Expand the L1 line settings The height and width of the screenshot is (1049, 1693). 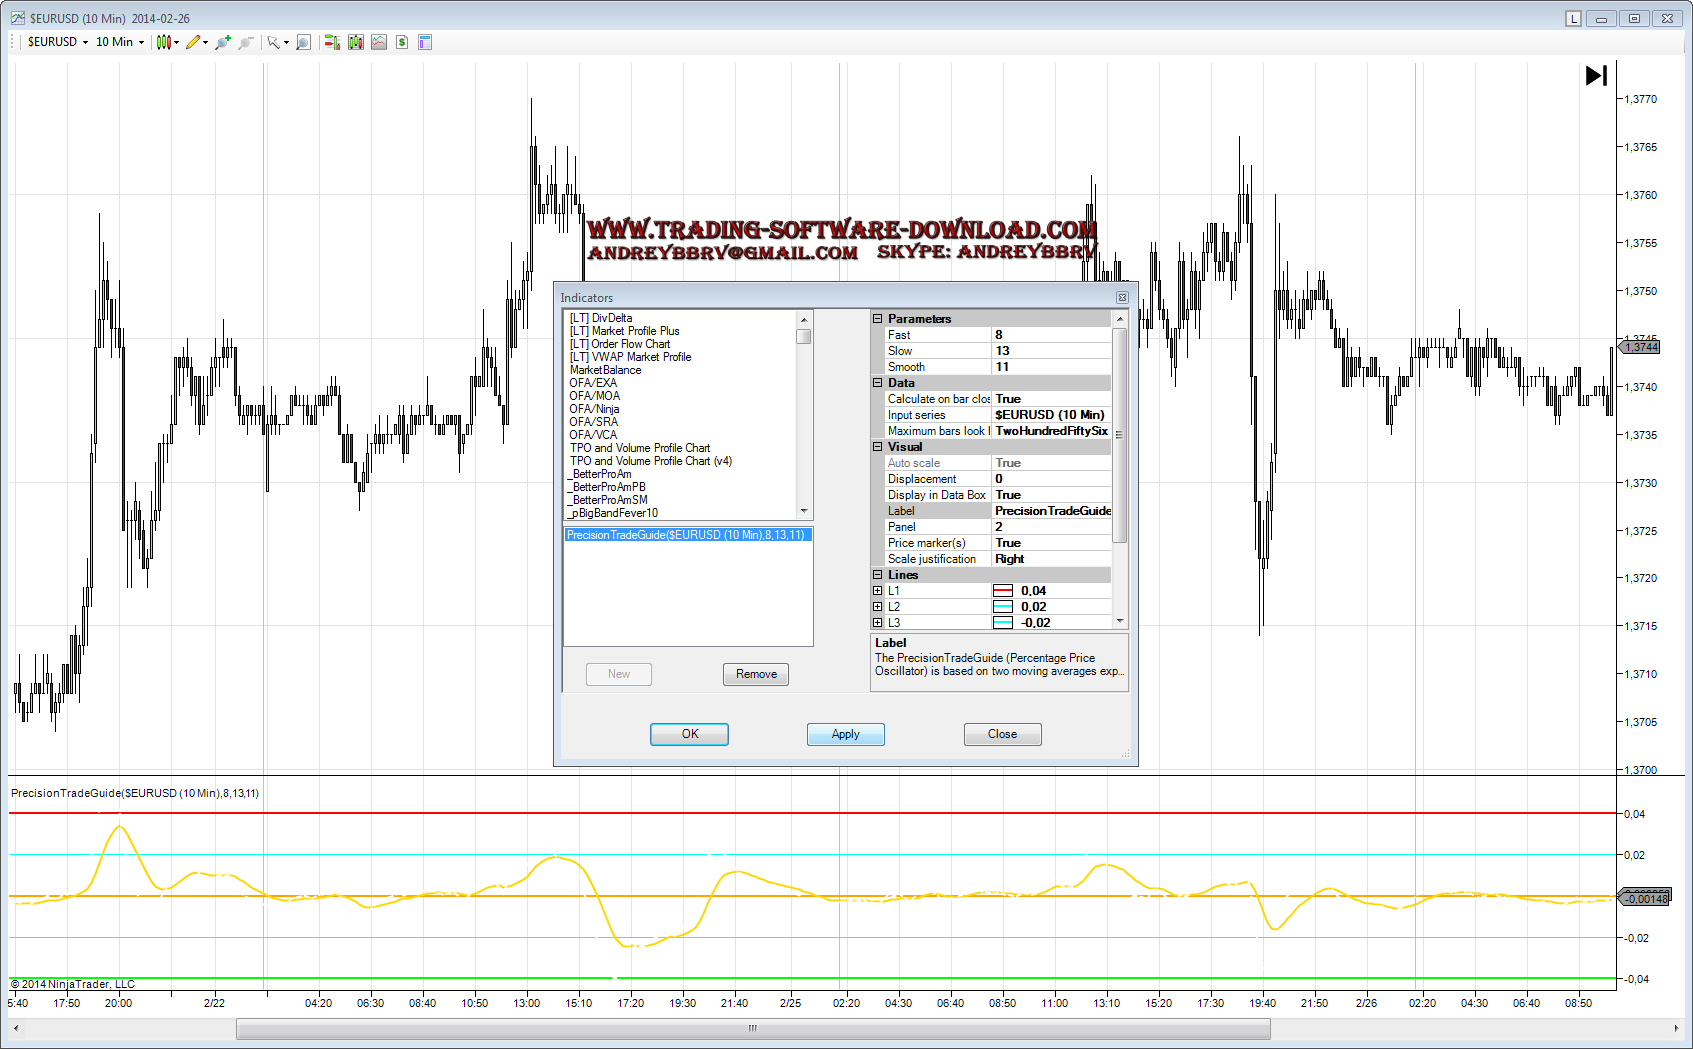pos(878,591)
